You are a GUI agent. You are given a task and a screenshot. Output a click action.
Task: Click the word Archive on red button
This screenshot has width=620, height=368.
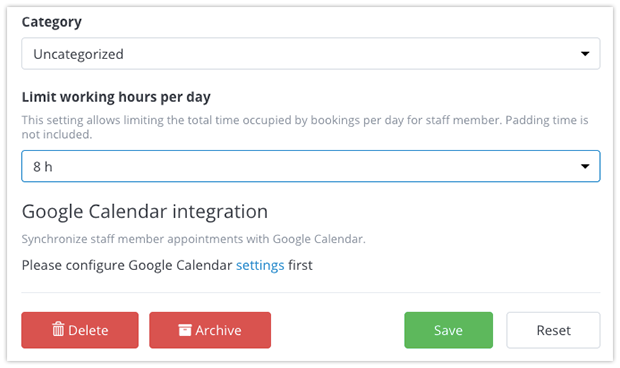tap(218, 330)
